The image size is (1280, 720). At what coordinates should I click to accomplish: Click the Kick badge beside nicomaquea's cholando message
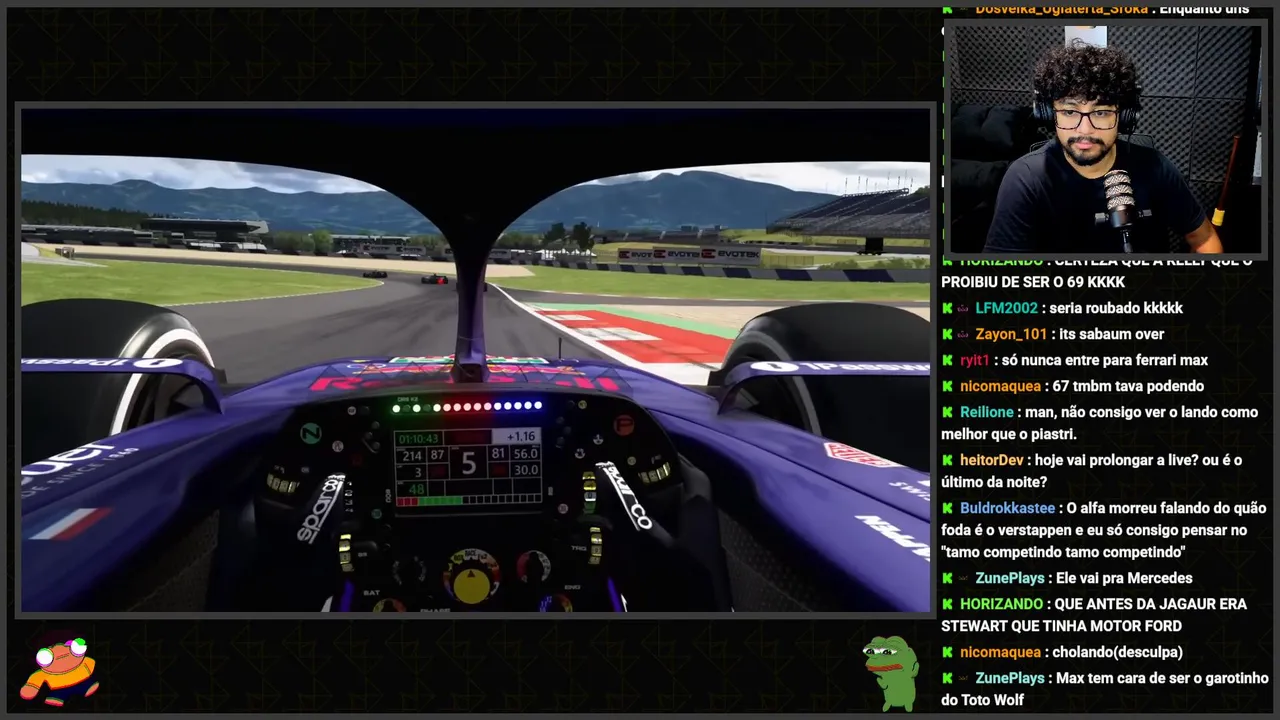(x=947, y=652)
